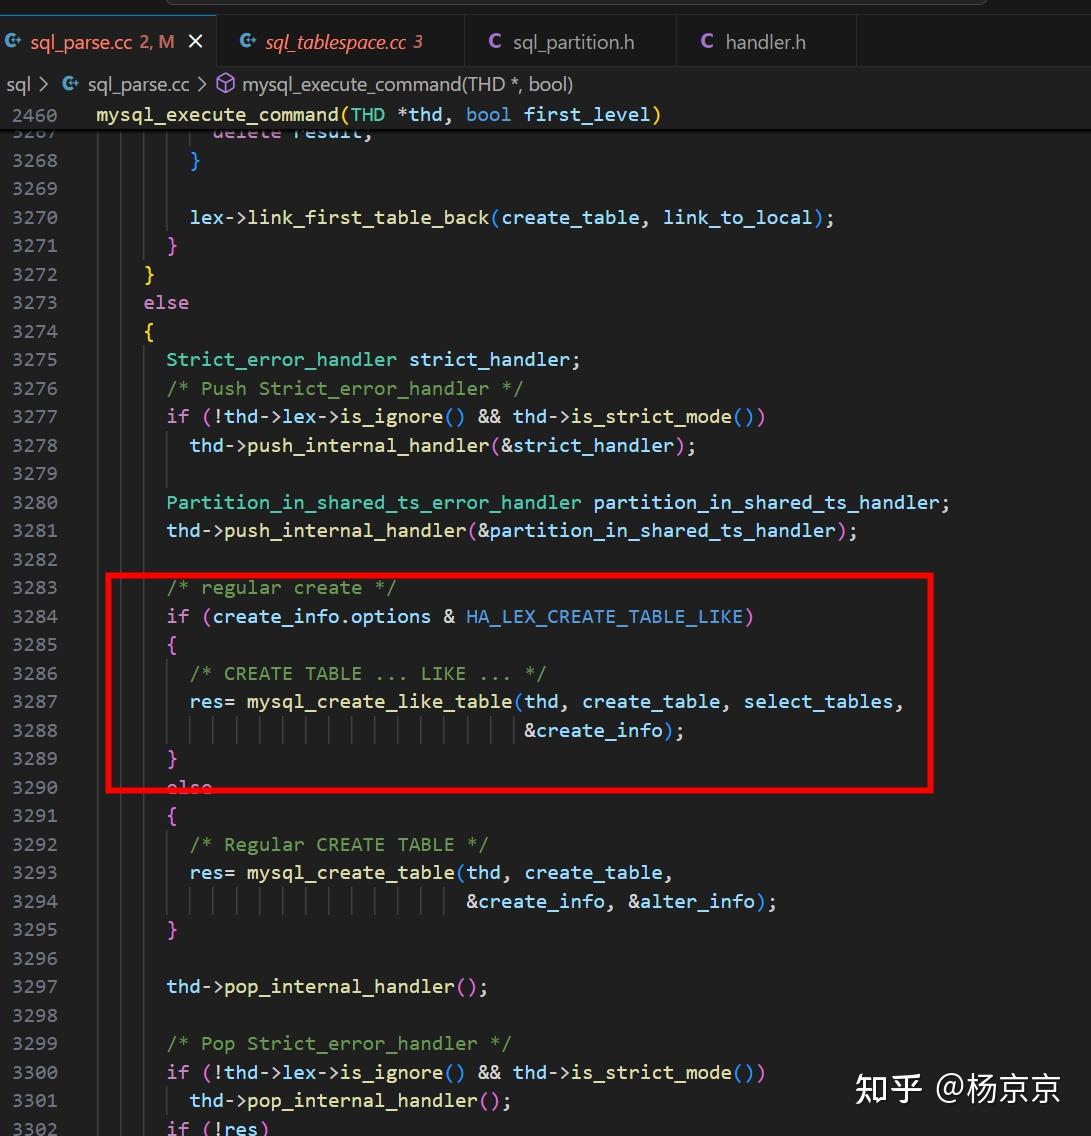This screenshot has height=1136, width=1091.
Task: Click line number 3297 in the gutter
Action: point(35,986)
